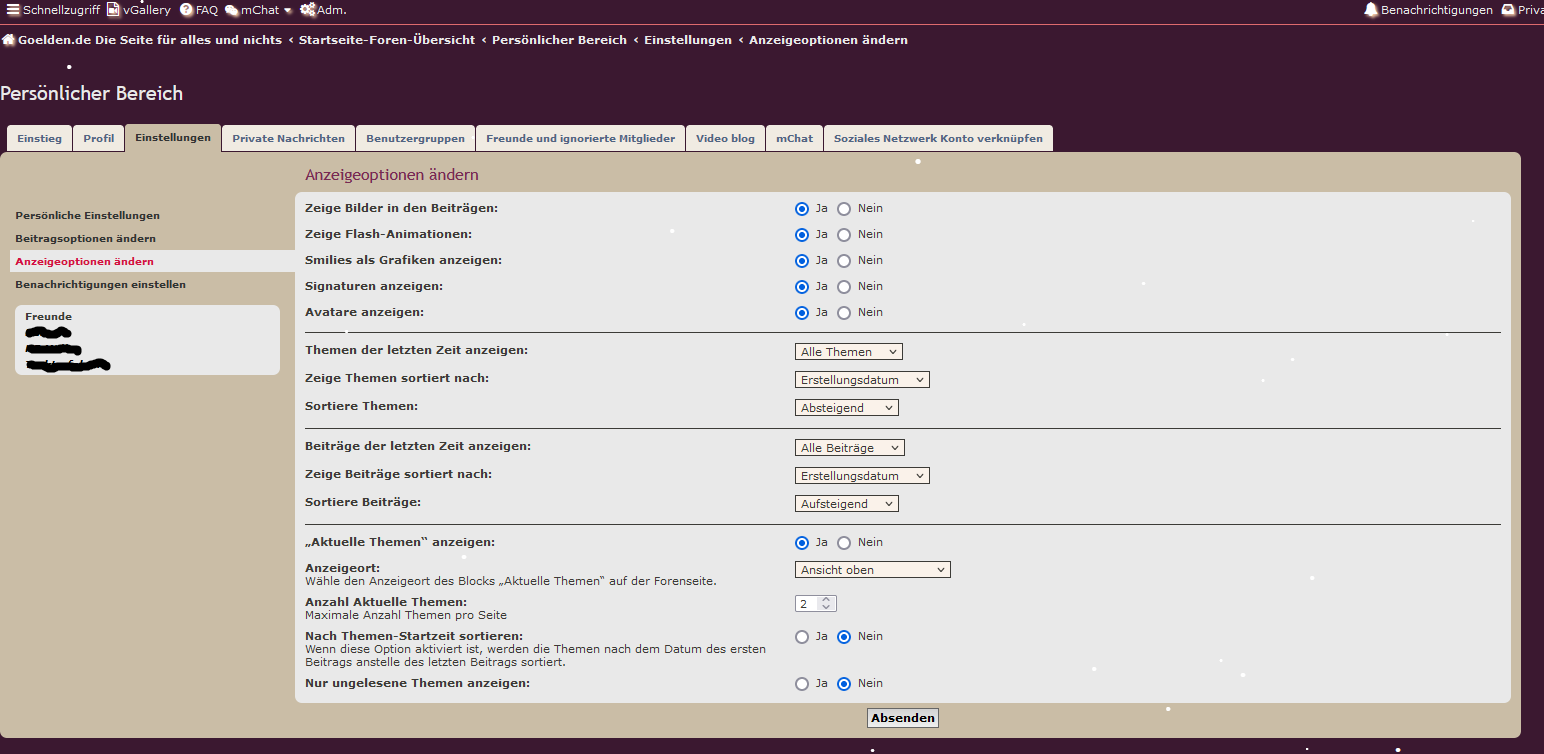Image resolution: width=1544 pixels, height=754 pixels.
Task: Select Nein for Zeige Flash-Animationen
Action: pyautogui.click(x=844, y=235)
